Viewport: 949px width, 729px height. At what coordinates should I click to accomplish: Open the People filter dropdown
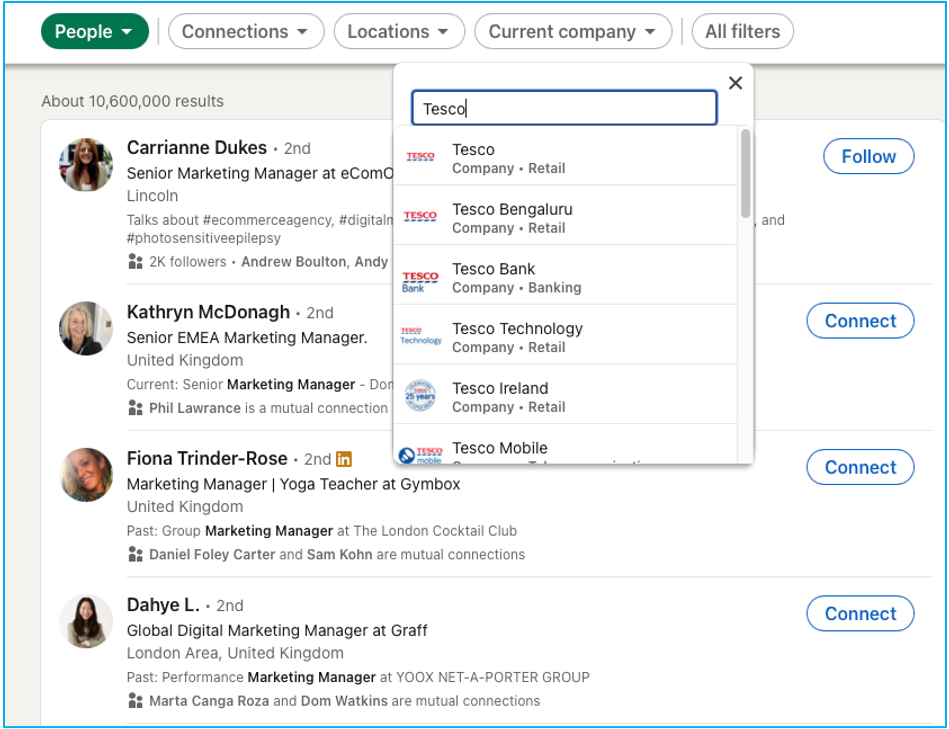[94, 31]
